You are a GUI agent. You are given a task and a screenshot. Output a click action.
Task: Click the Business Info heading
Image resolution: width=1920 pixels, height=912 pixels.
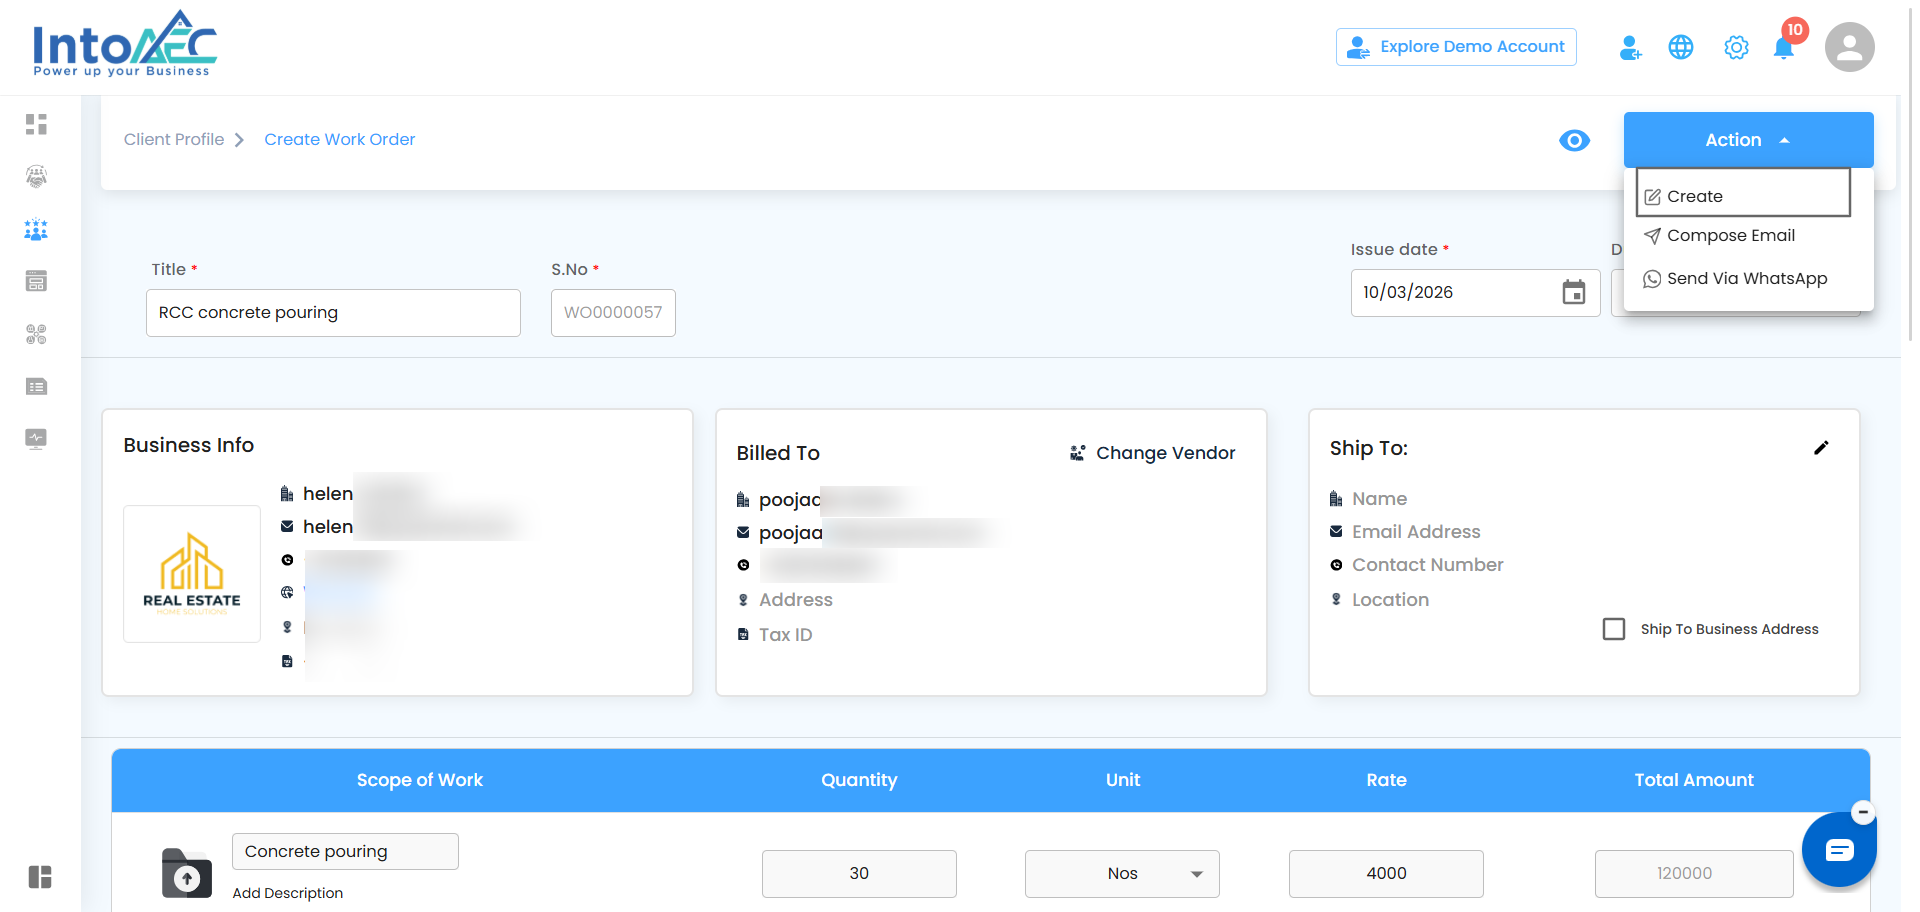click(x=189, y=445)
